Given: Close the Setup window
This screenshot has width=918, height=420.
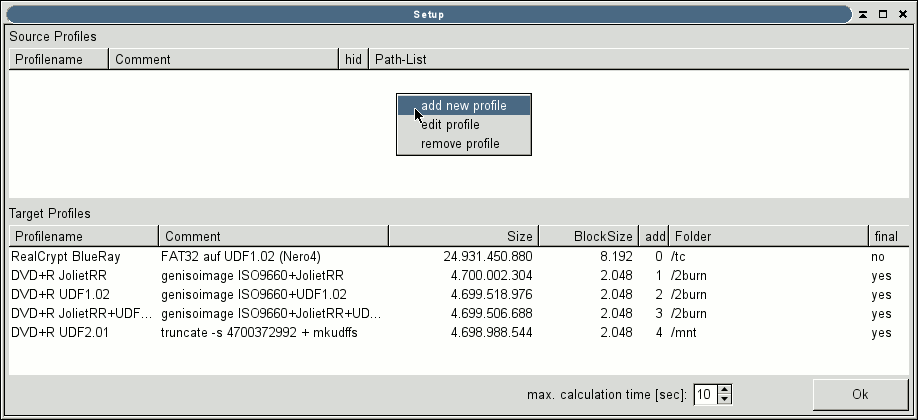Looking at the screenshot, I should (902, 14).
